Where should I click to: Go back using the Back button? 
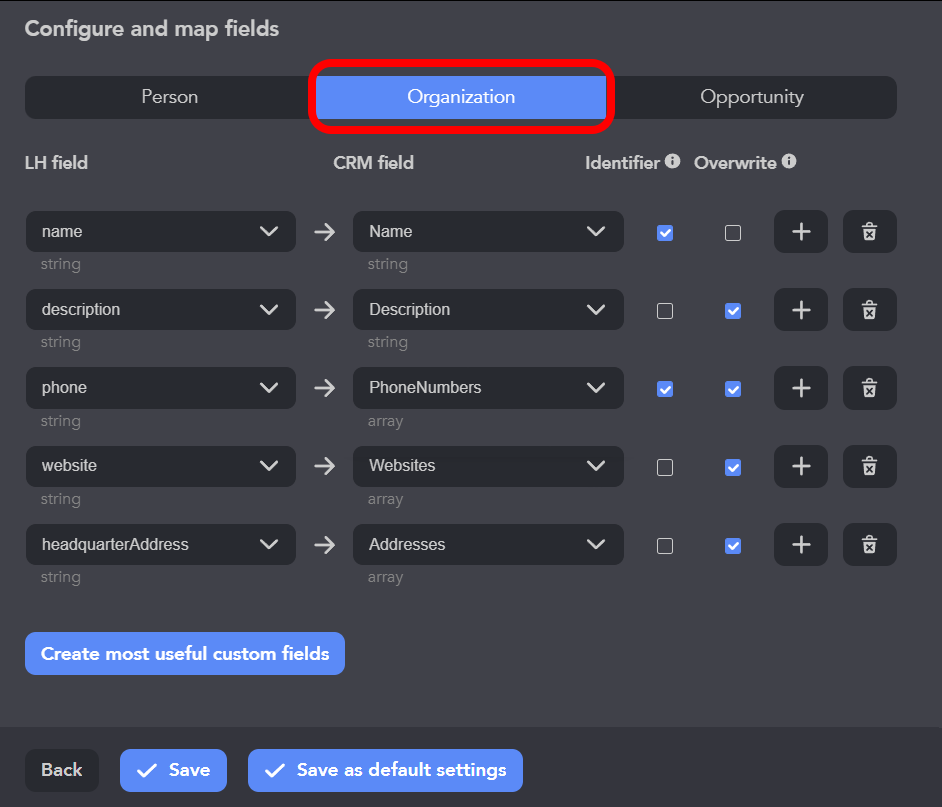point(62,770)
